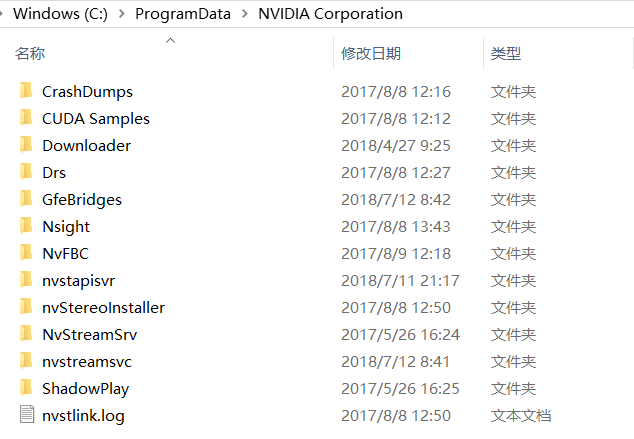
Task: Click the date 2018/7/12 8:41
Action: pyautogui.click(x=395, y=362)
